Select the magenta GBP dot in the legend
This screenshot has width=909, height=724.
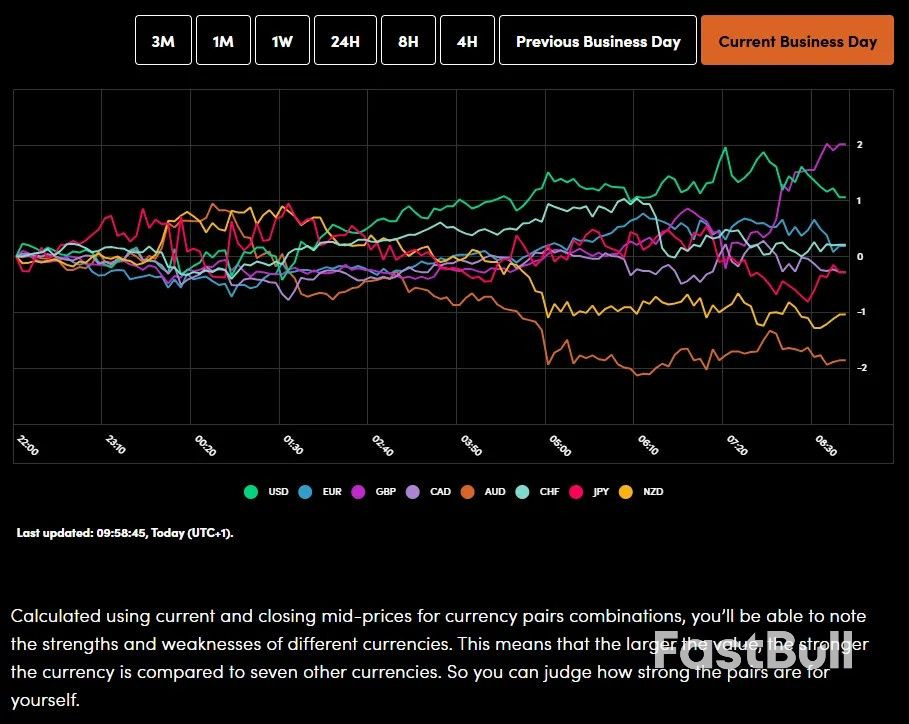click(x=359, y=491)
